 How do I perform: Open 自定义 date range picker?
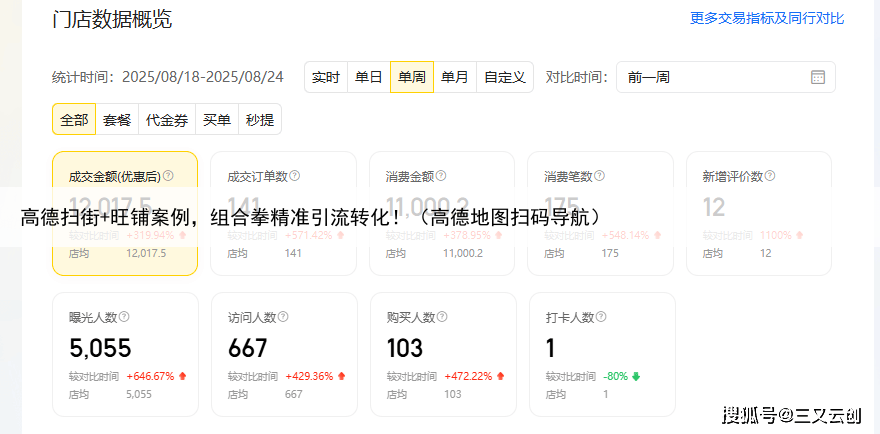505,77
